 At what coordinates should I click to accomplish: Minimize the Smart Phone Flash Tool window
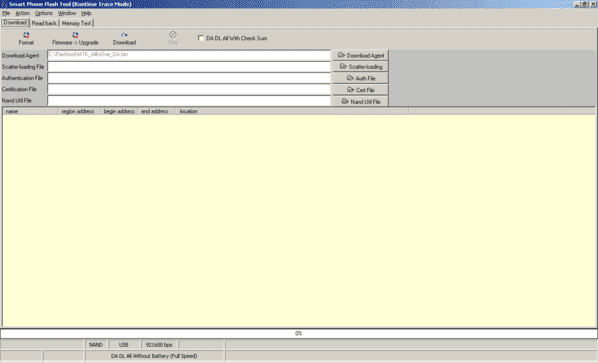coord(577,4)
